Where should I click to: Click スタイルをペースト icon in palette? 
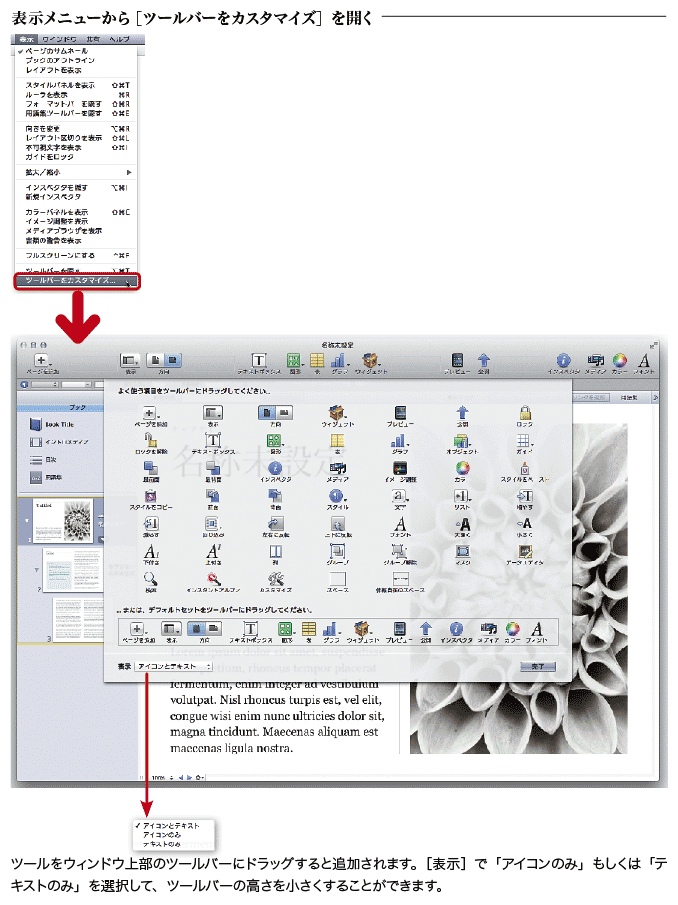tap(525, 468)
